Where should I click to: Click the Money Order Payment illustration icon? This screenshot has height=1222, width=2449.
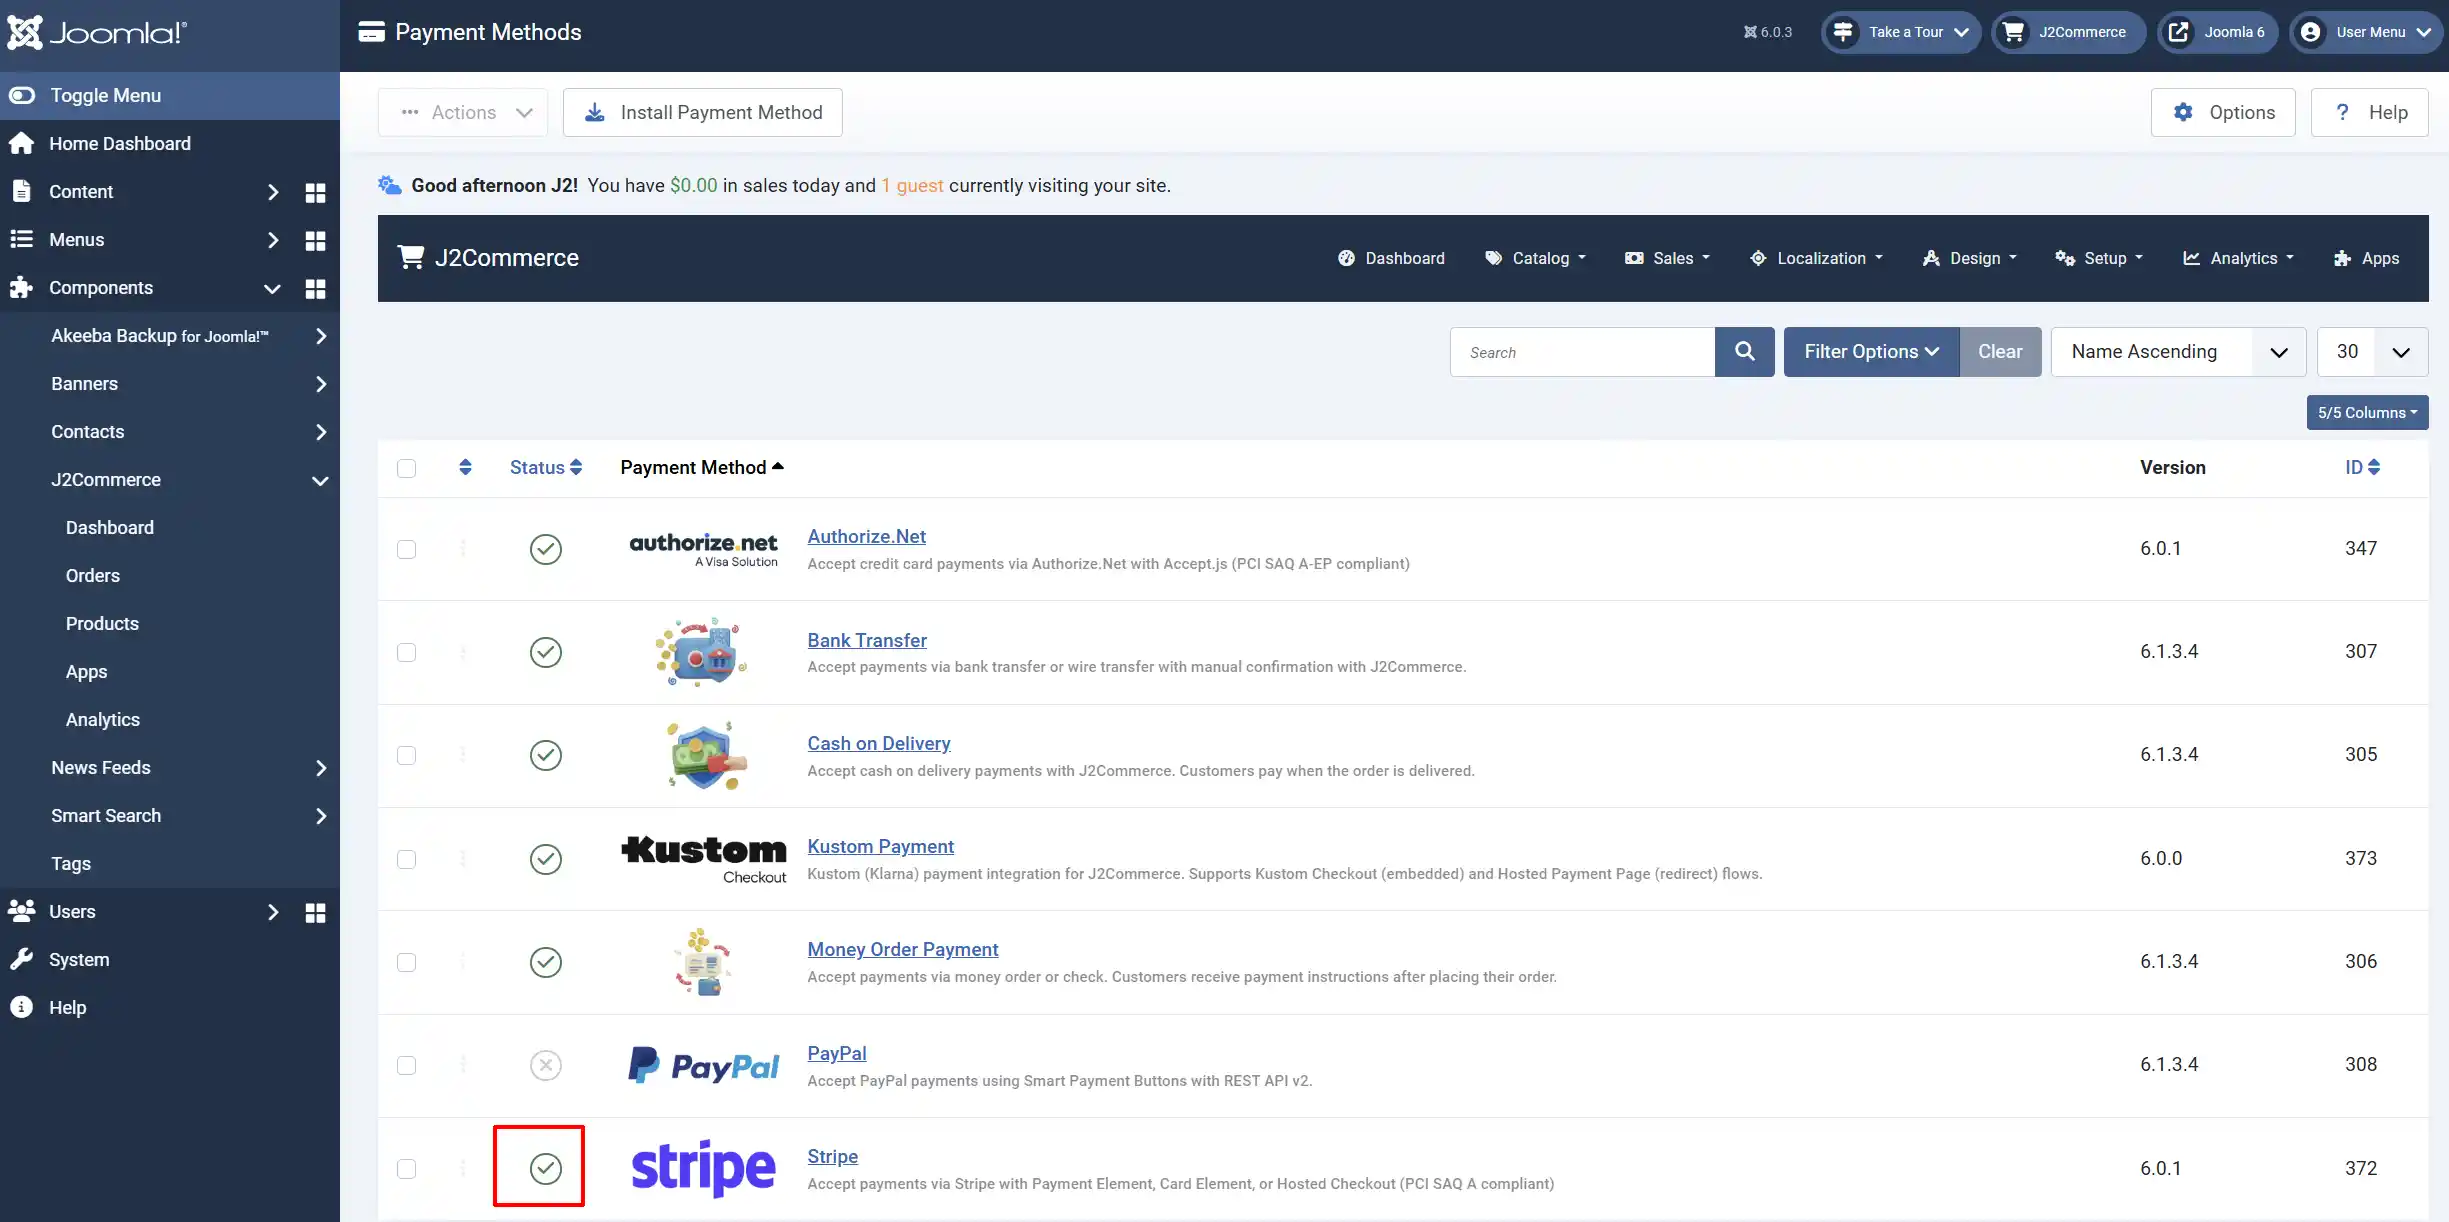702,962
